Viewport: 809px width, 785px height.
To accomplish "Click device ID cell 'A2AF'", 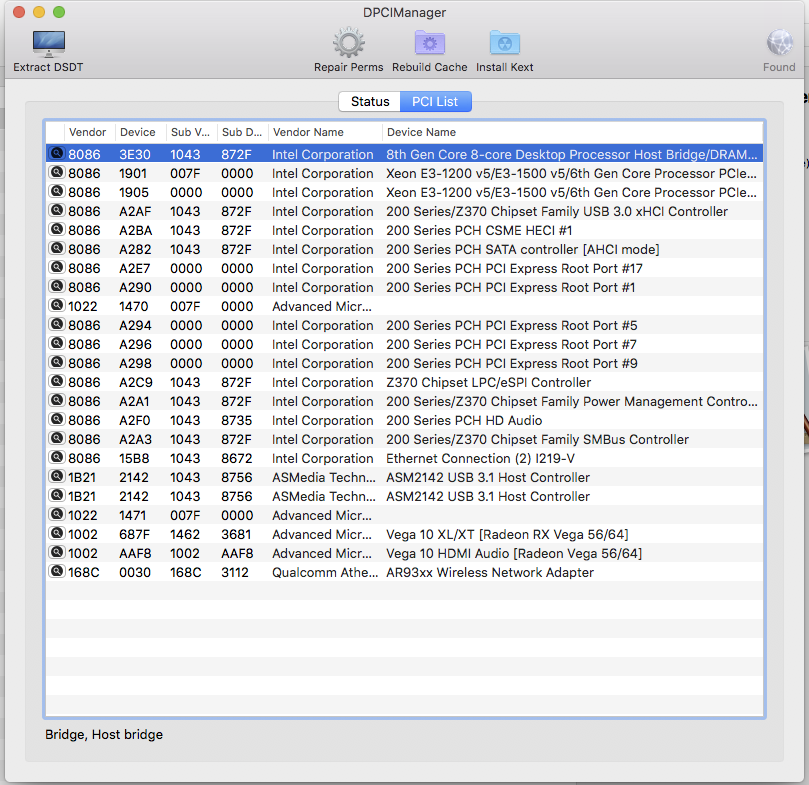I will point(135,212).
